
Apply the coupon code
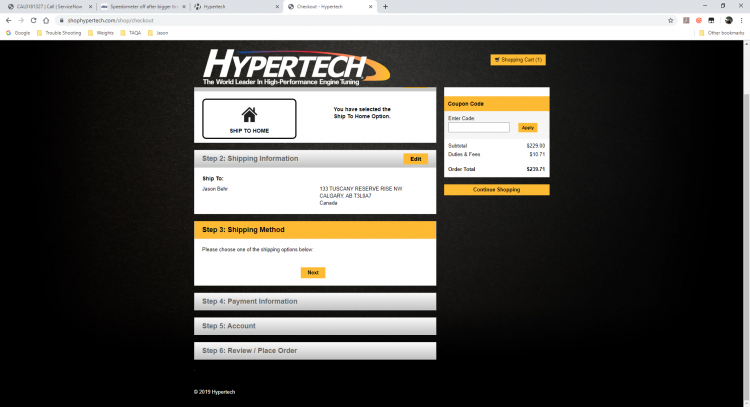tap(528, 128)
